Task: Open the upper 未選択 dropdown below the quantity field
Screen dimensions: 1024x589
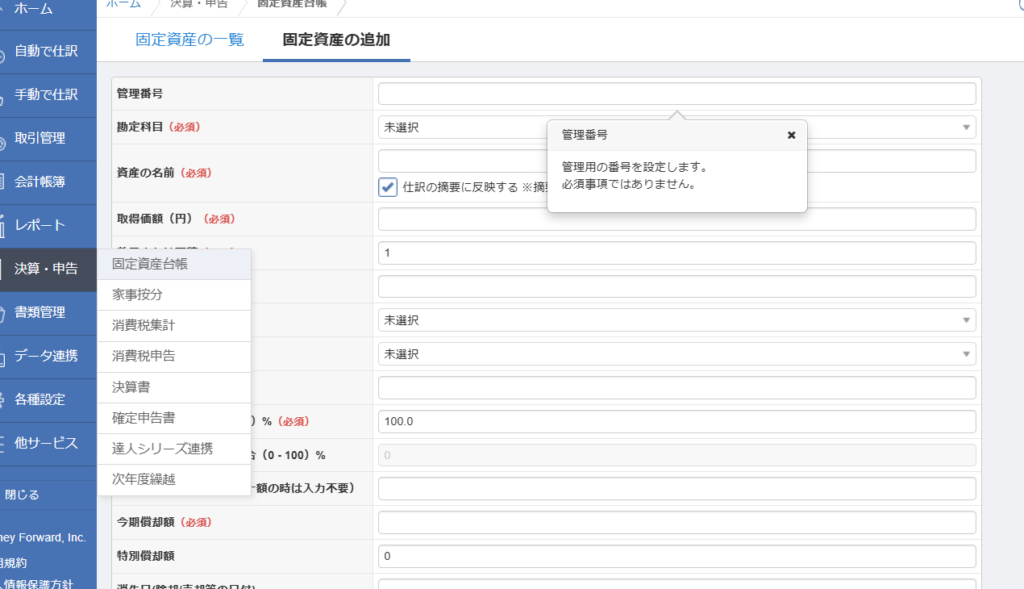Action: (676, 320)
